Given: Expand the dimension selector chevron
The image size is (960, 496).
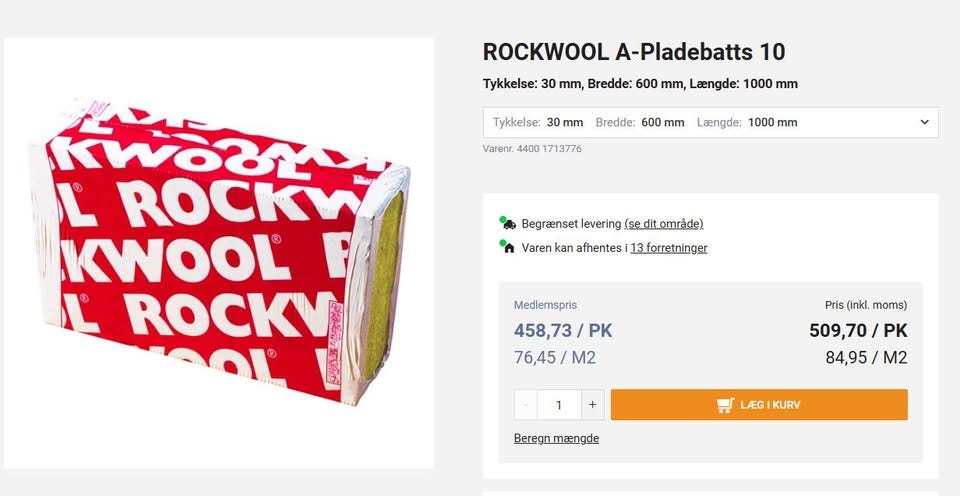Looking at the screenshot, I should (924, 123).
